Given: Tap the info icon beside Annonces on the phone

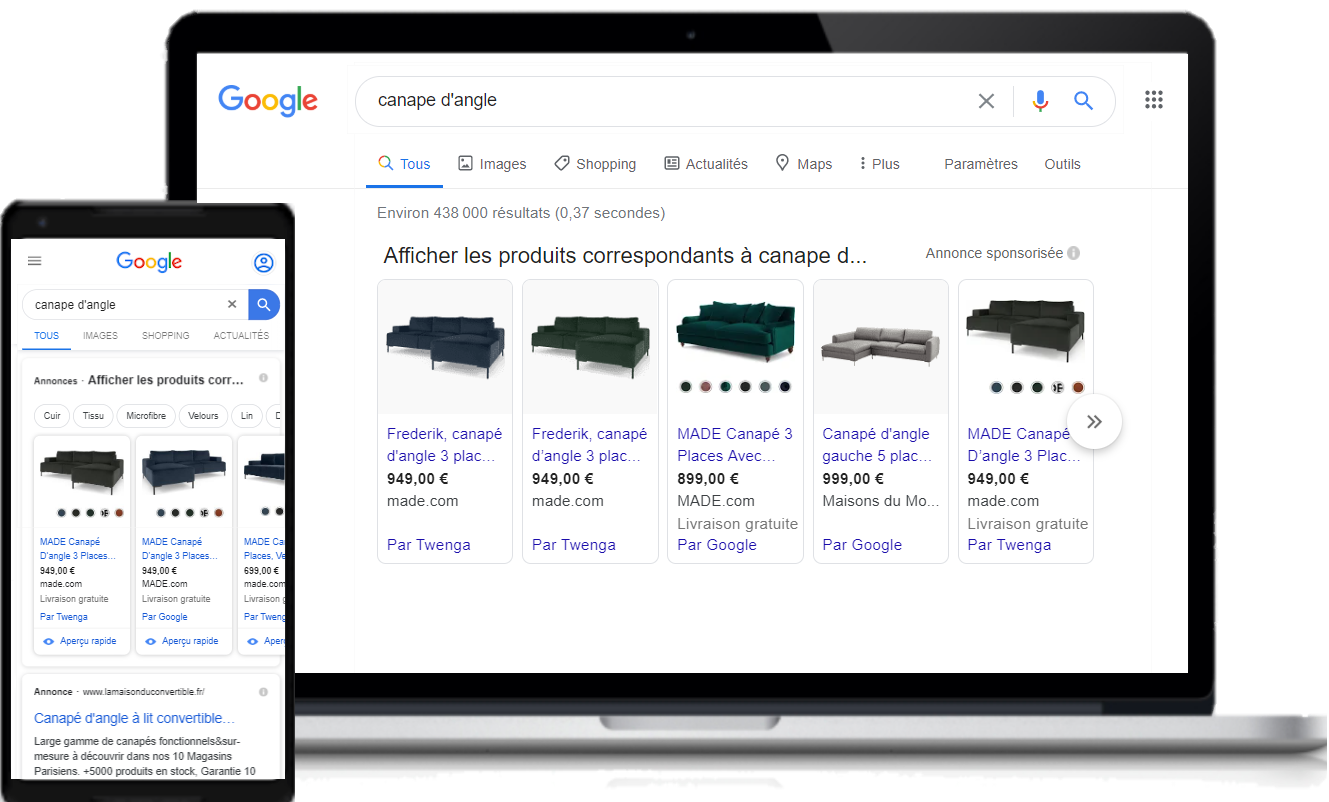Looking at the screenshot, I should coord(263,379).
